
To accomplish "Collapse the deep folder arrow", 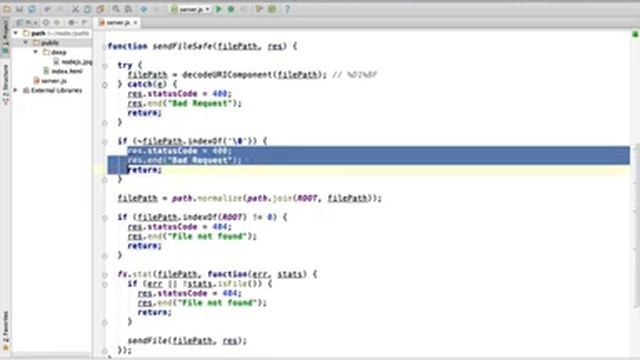I will [x=36, y=52].
